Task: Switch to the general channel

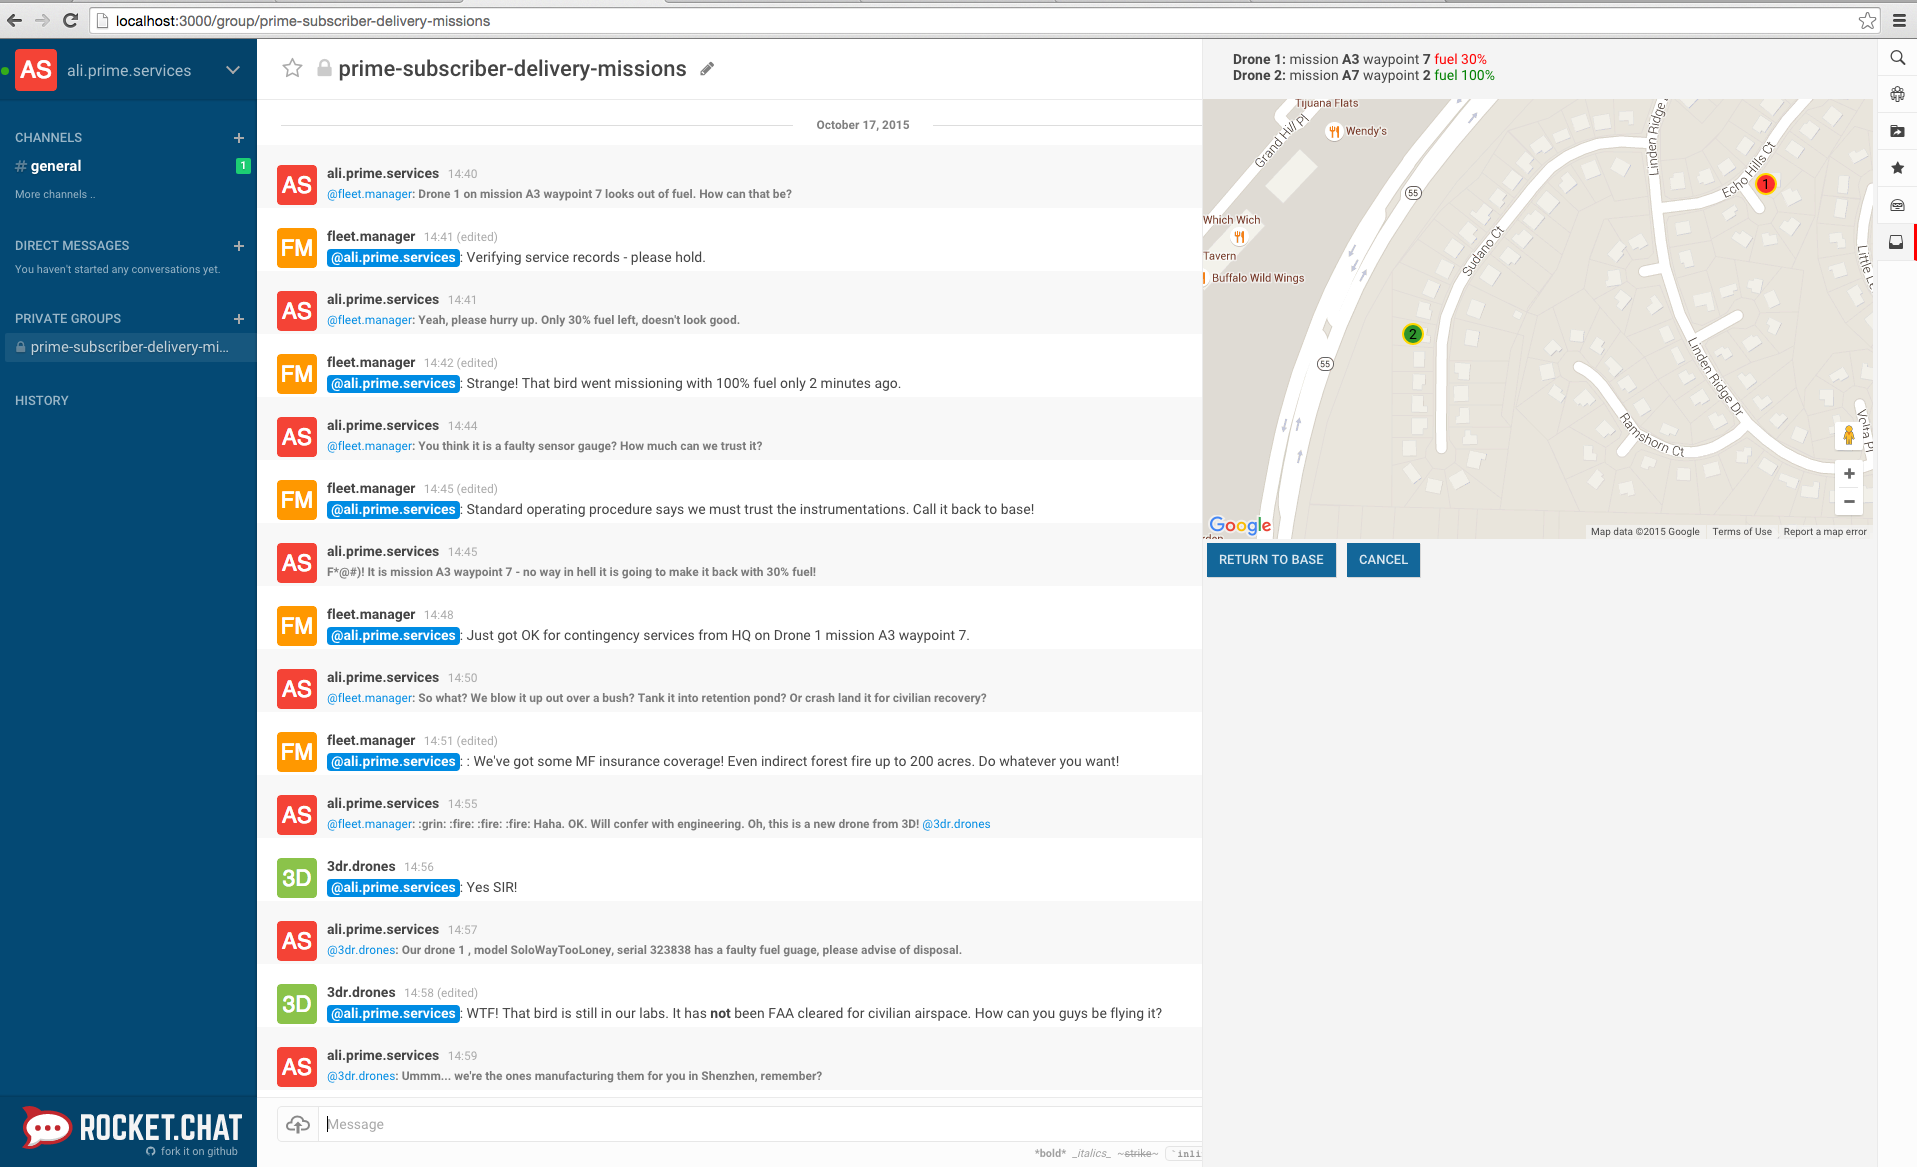Action: [56, 166]
